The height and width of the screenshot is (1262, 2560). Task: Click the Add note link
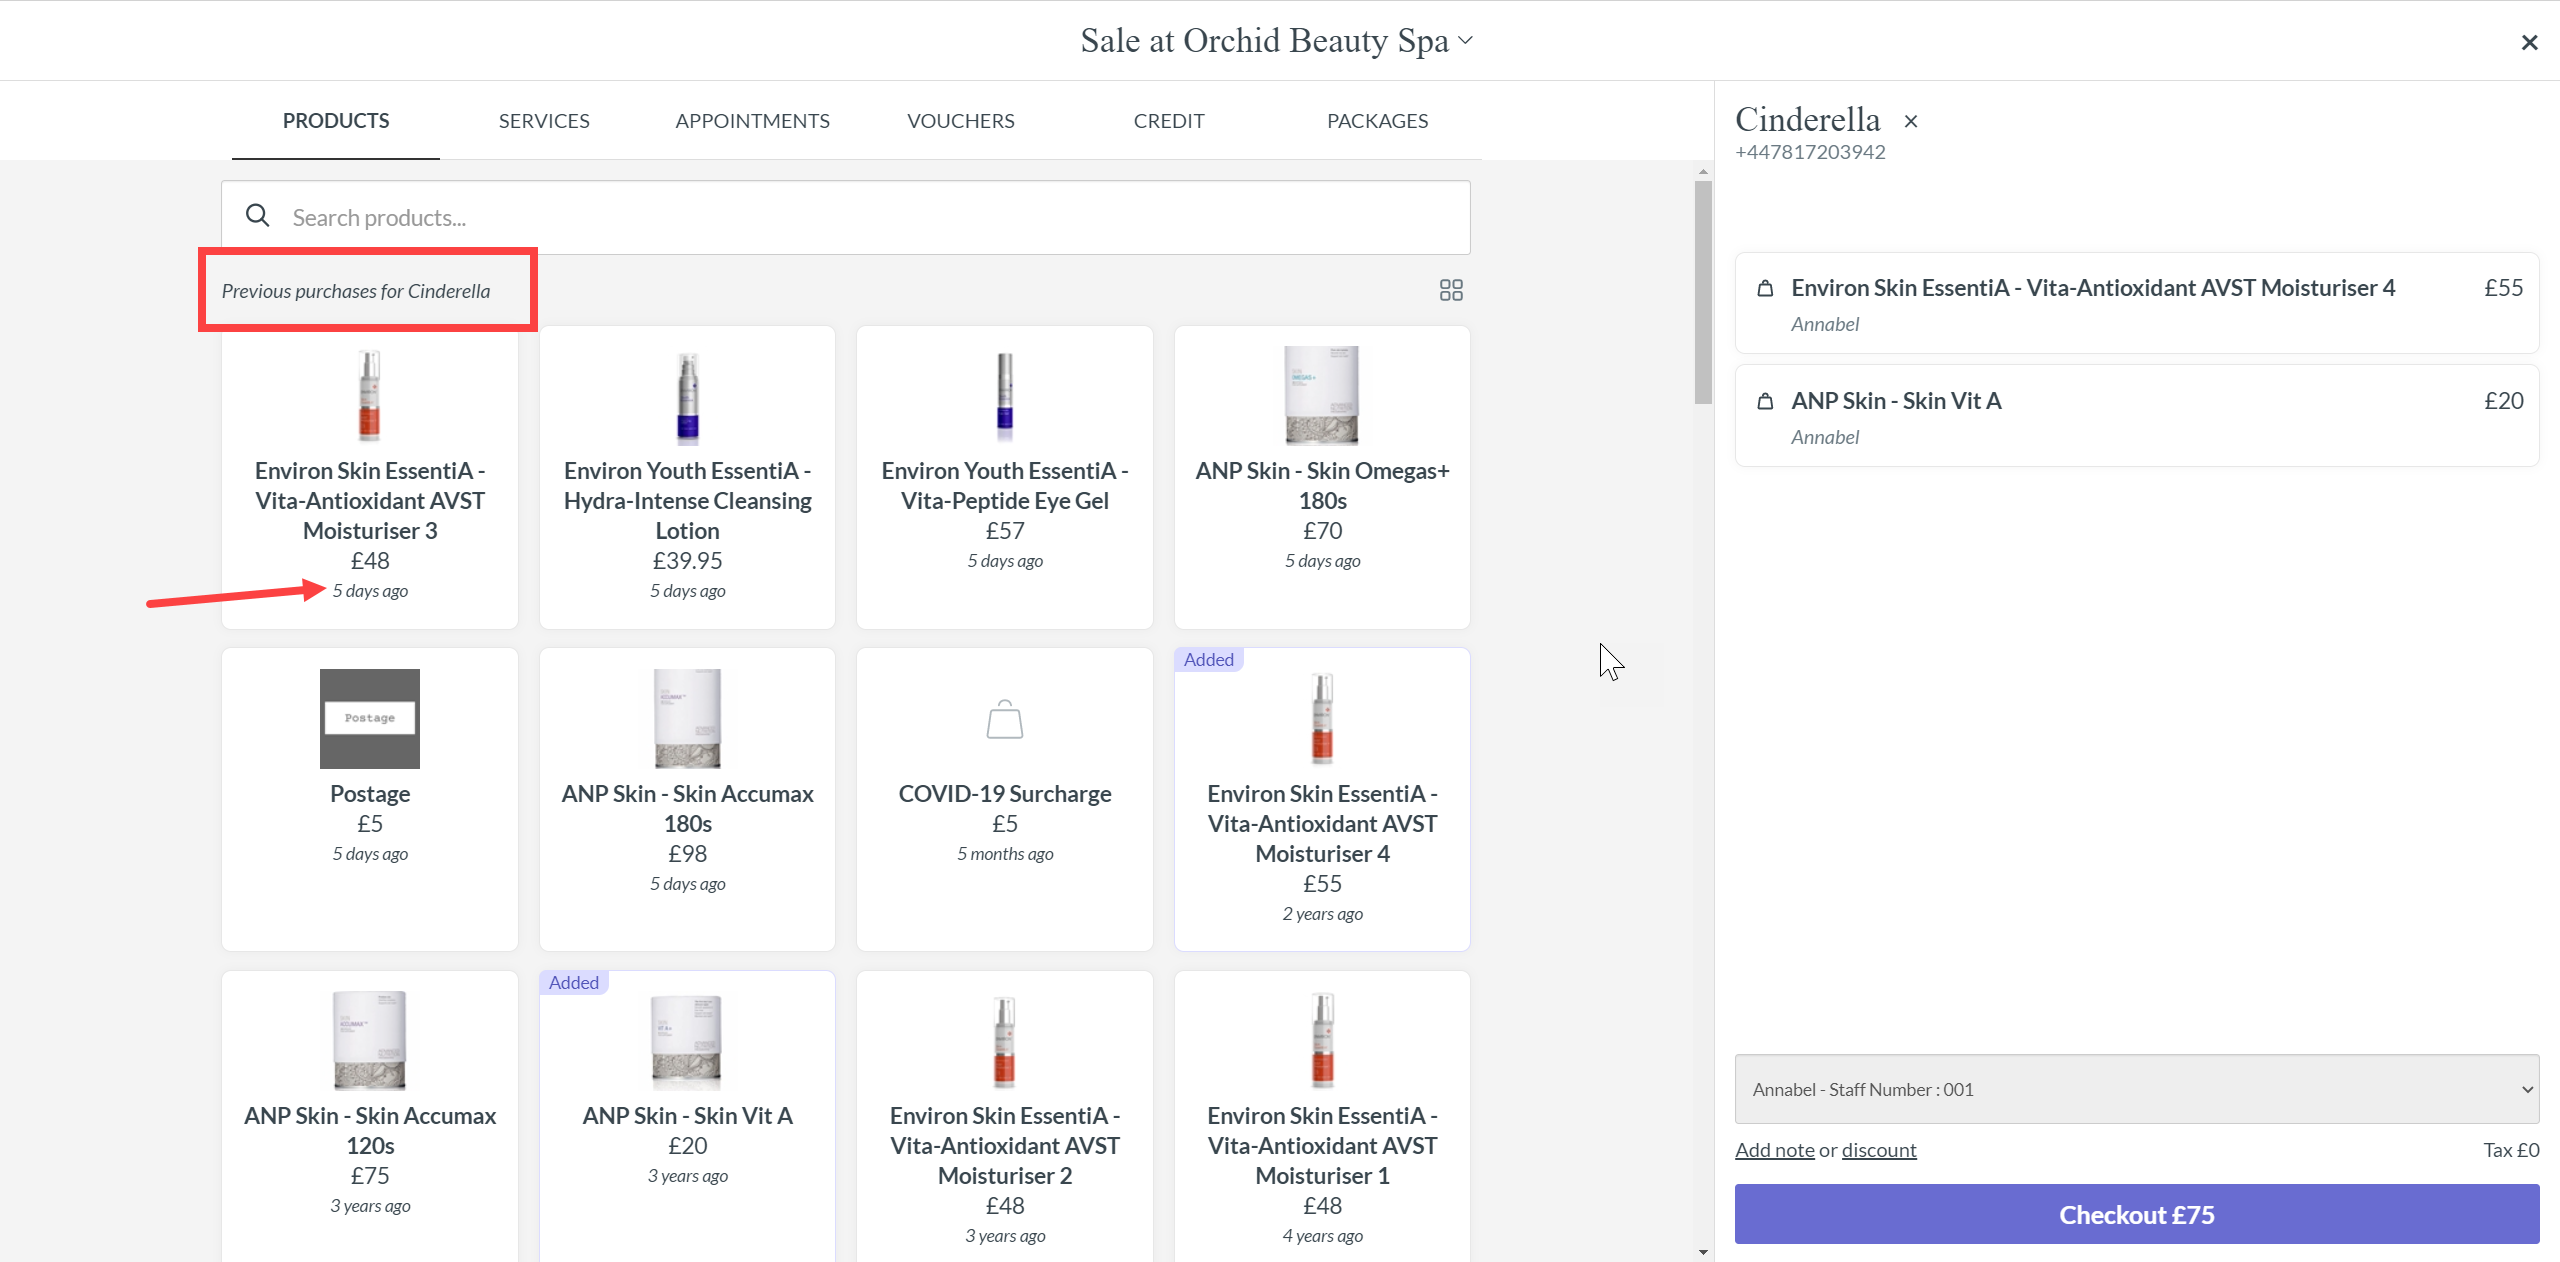pos(1774,1150)
